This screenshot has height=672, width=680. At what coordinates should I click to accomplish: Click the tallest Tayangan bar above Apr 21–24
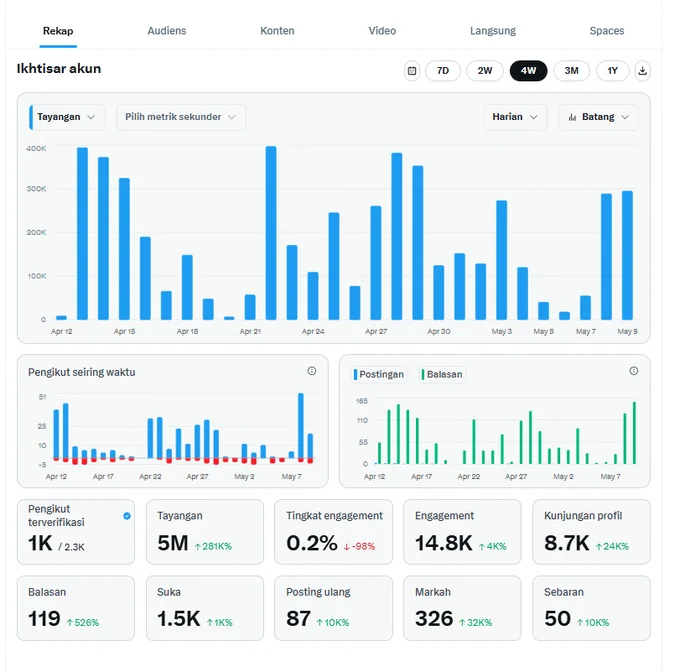[271, 233]
